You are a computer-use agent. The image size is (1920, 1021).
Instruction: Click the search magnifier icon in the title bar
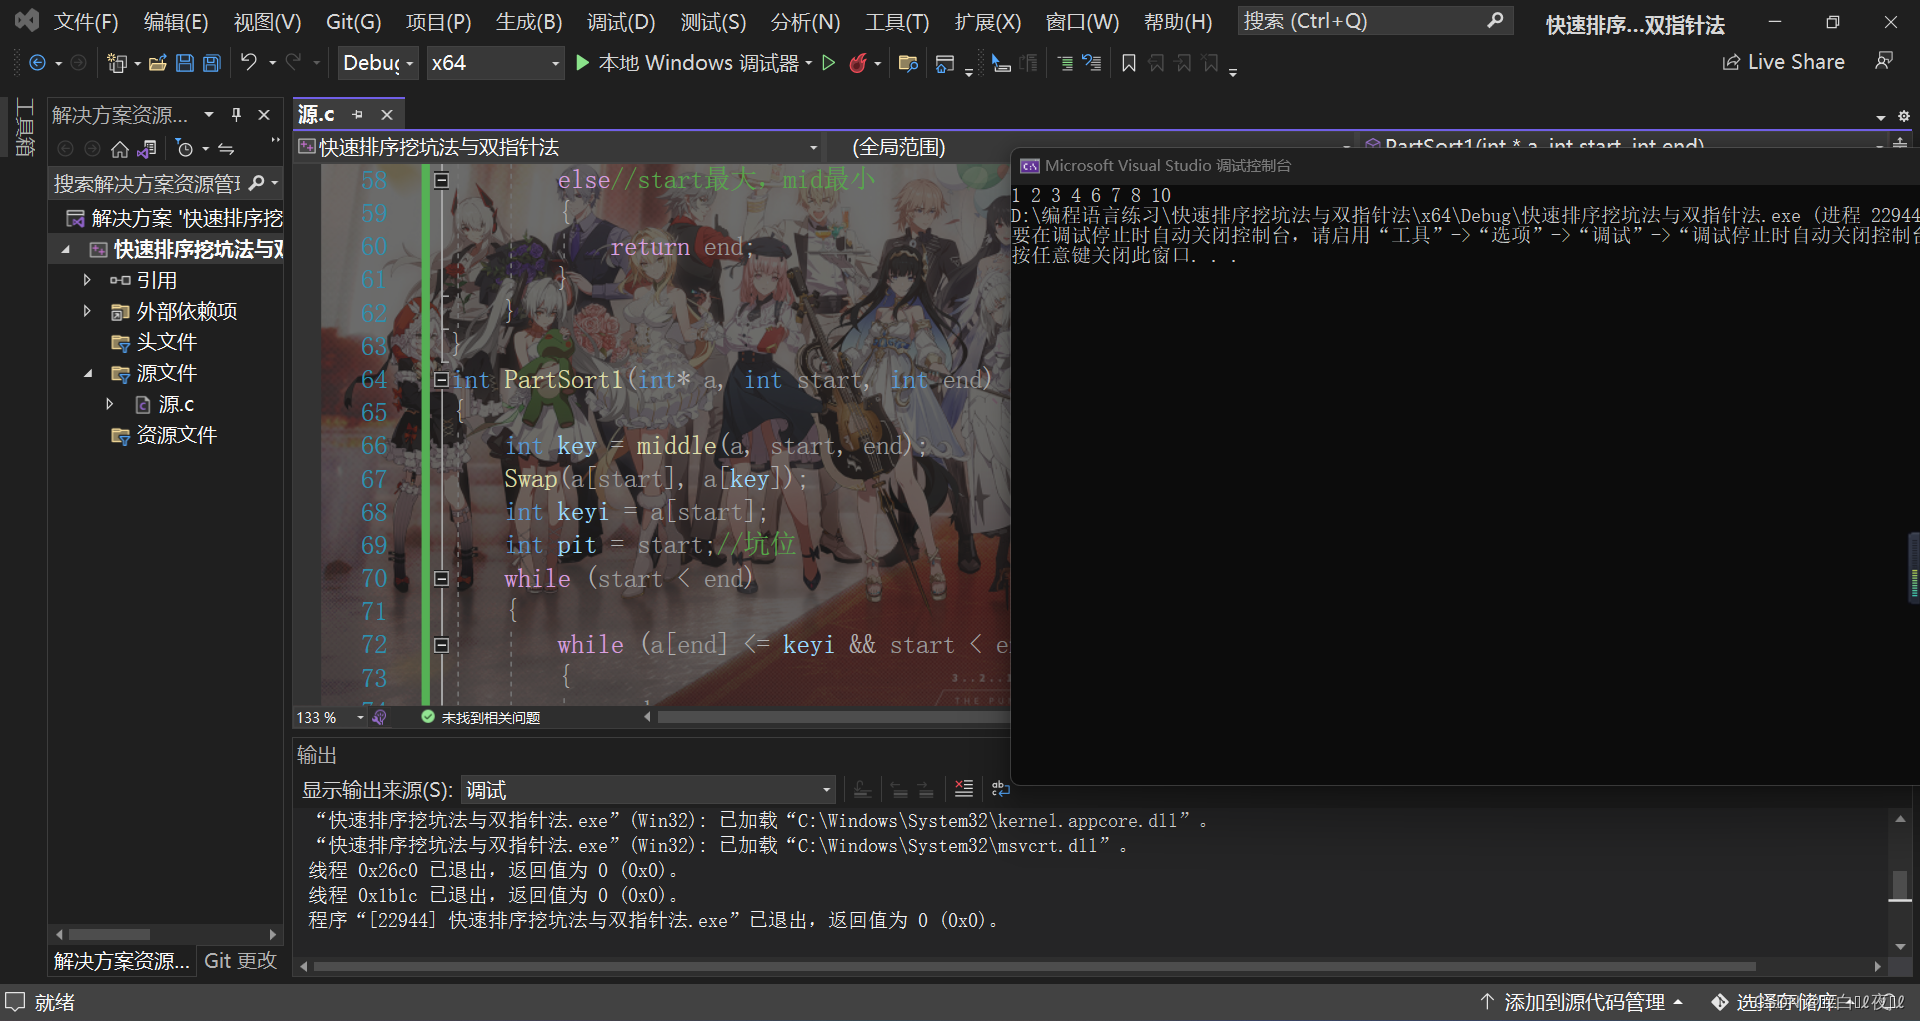point(1495,20)
